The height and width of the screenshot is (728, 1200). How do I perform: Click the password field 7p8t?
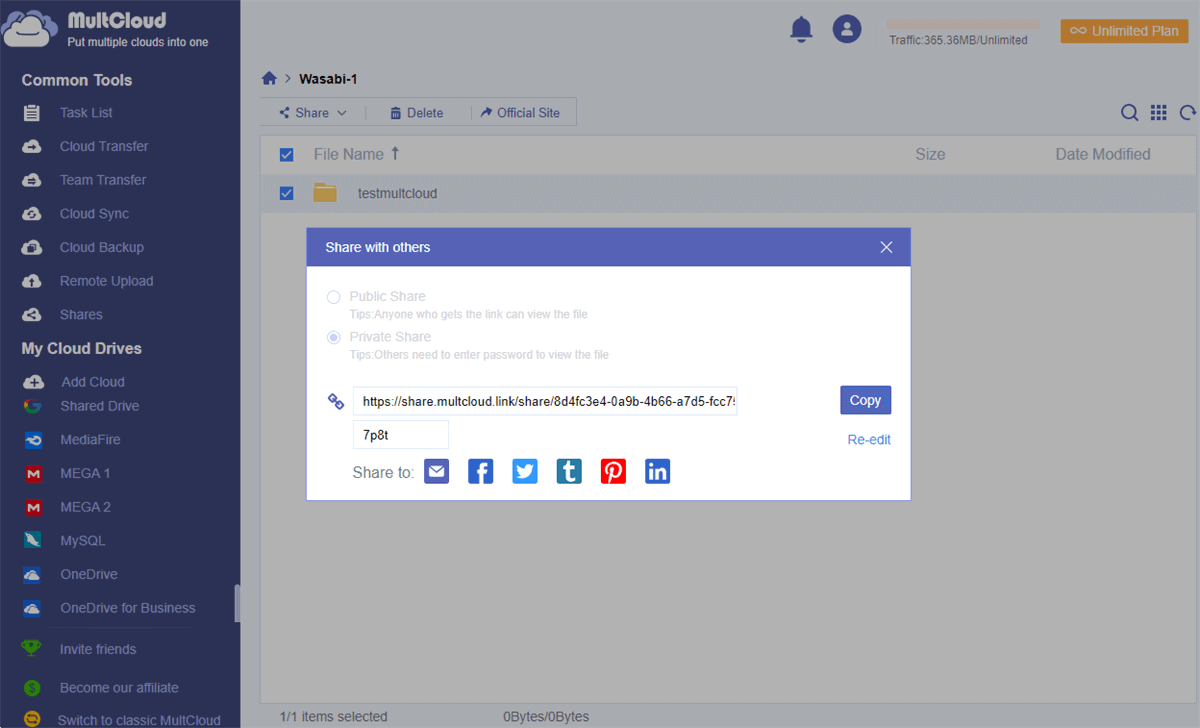coord(401,435)
